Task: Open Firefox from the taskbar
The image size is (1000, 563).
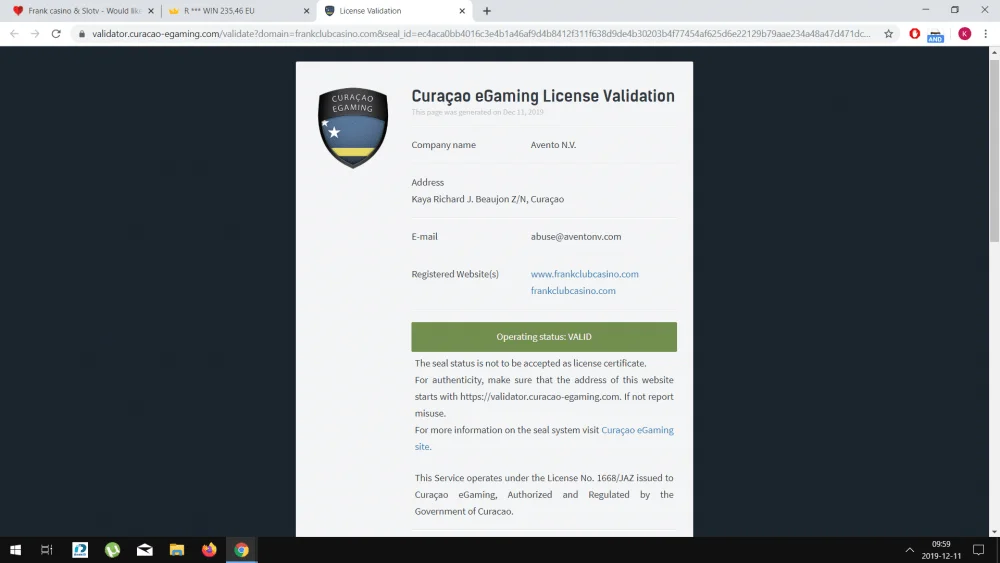Action: coord(209,550)
